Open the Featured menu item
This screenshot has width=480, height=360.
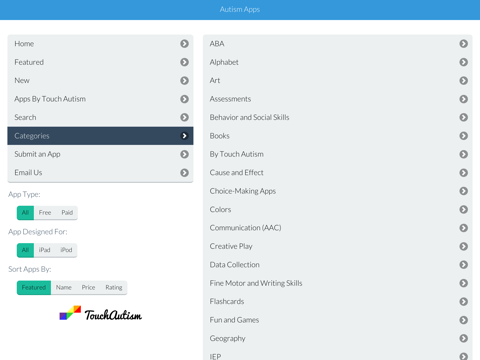[29, 62]
